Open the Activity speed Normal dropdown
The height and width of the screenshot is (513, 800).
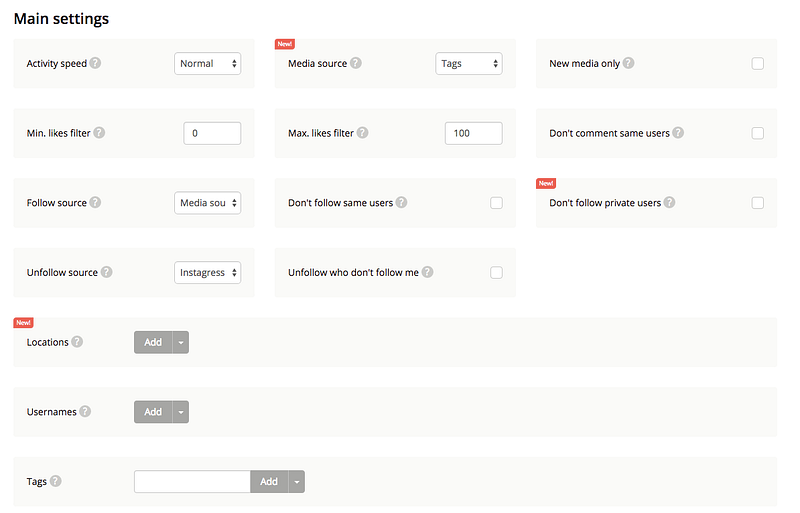[208, 64]
